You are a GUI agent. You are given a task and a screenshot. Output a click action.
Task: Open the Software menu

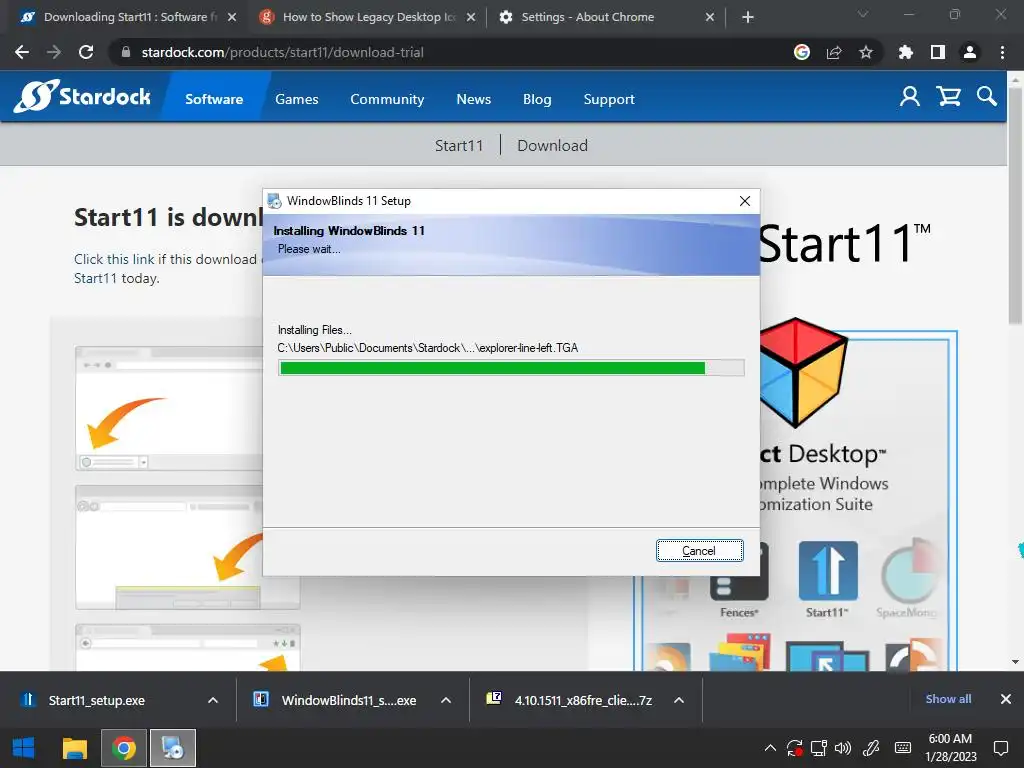click(x=214, y=99)
